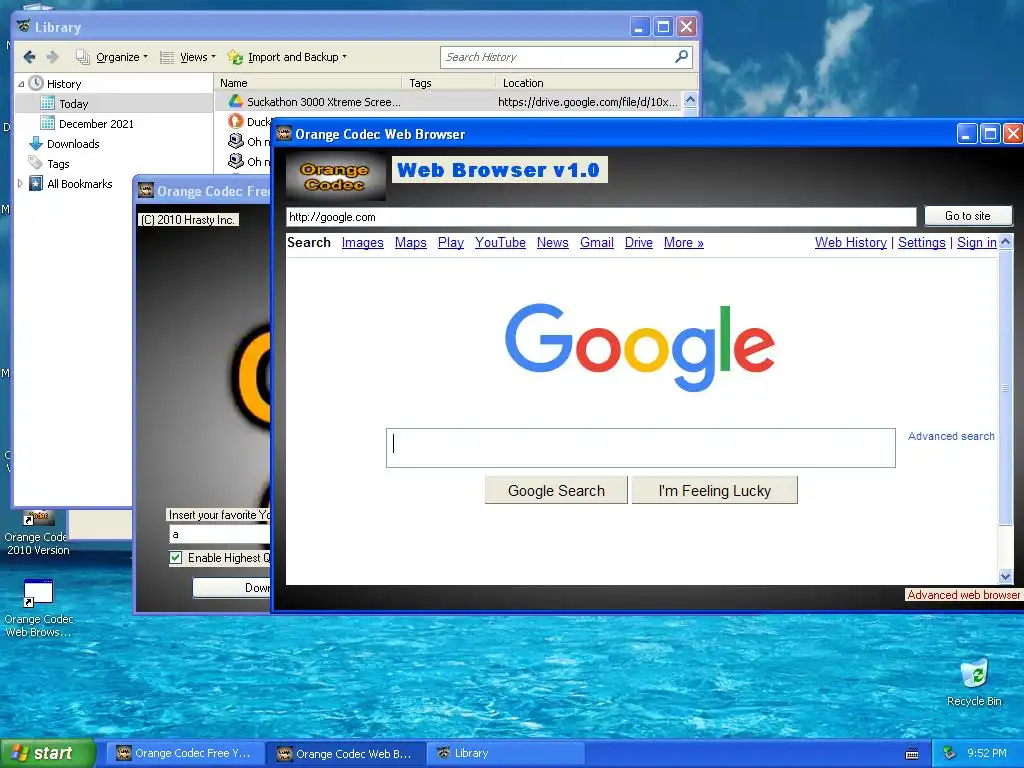Collapse the History tree node

coord(21,84)
